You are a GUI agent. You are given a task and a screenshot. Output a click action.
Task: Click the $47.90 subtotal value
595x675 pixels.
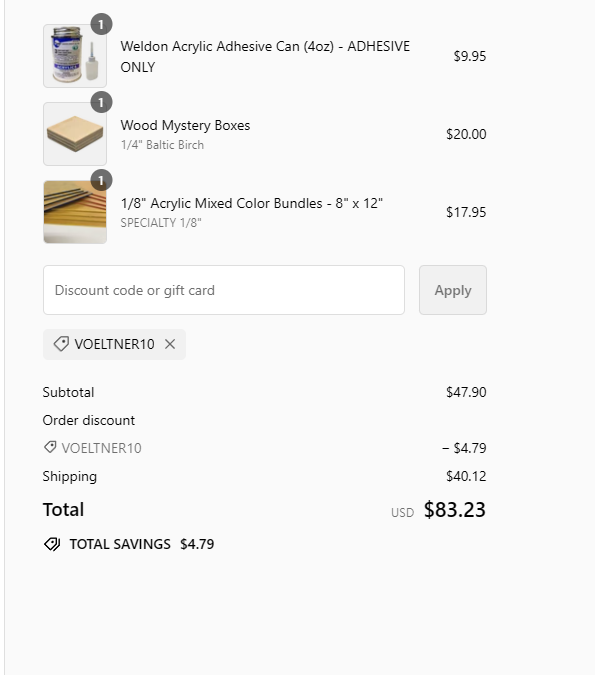tap(466, 392)
